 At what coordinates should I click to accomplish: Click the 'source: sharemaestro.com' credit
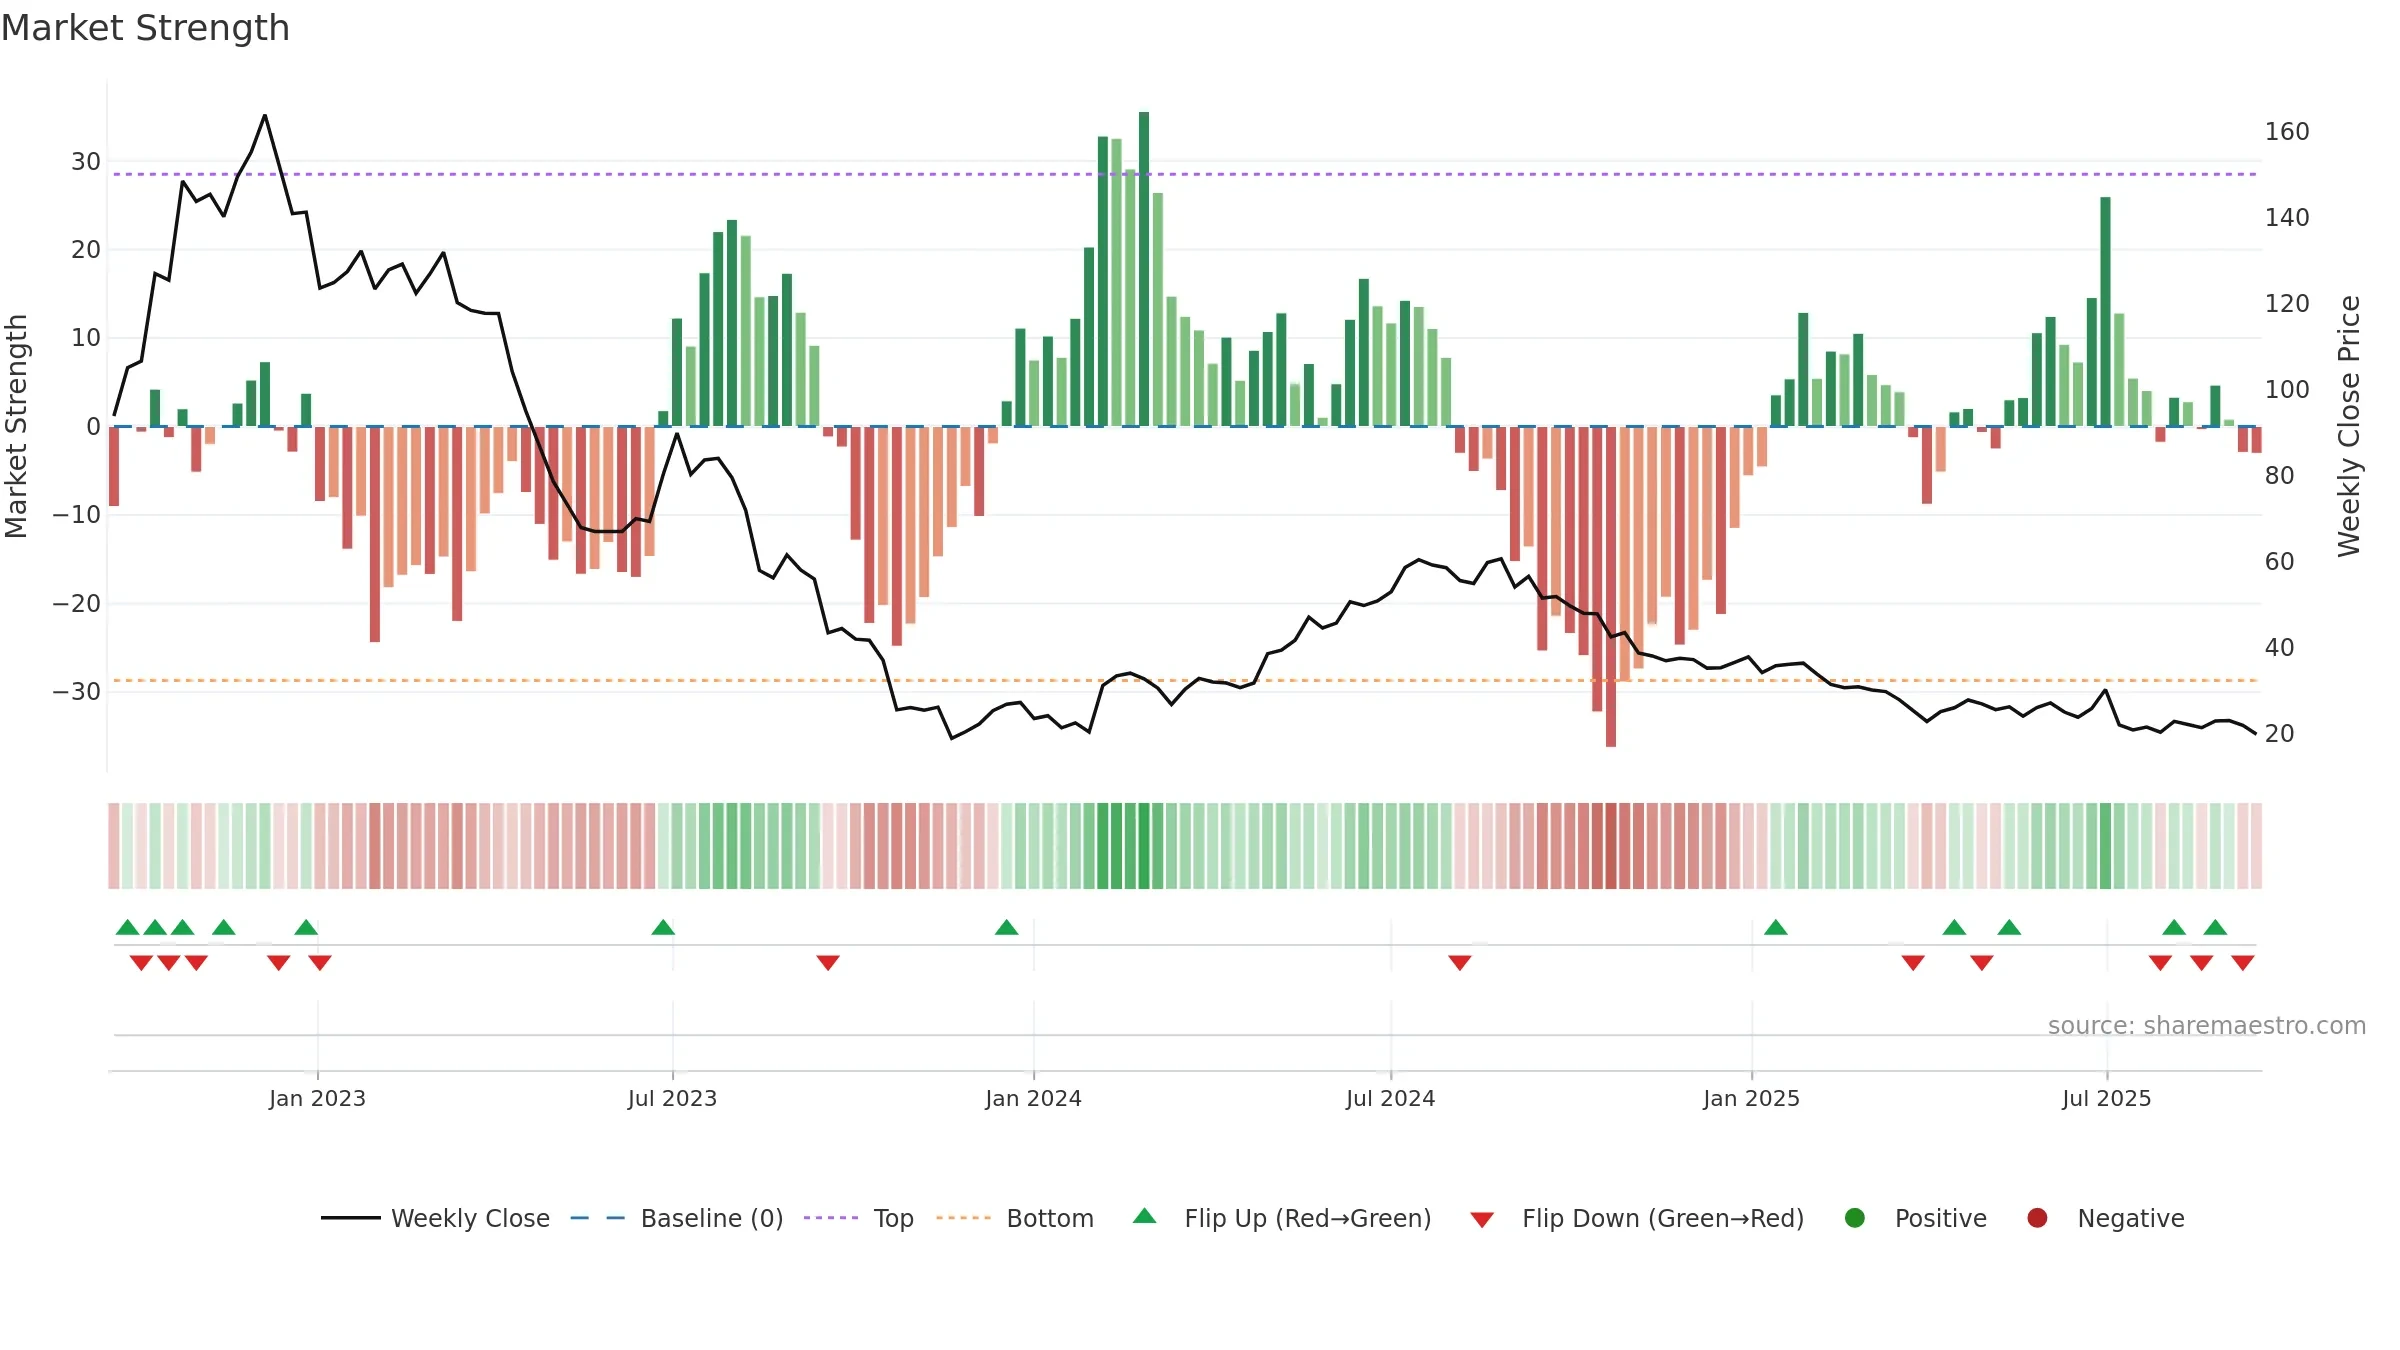(x=2207, y=1026)
